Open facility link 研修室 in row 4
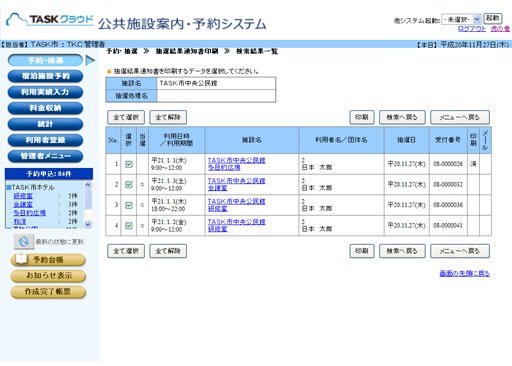This screenshot has height=366, width=512. click(217, 229)
